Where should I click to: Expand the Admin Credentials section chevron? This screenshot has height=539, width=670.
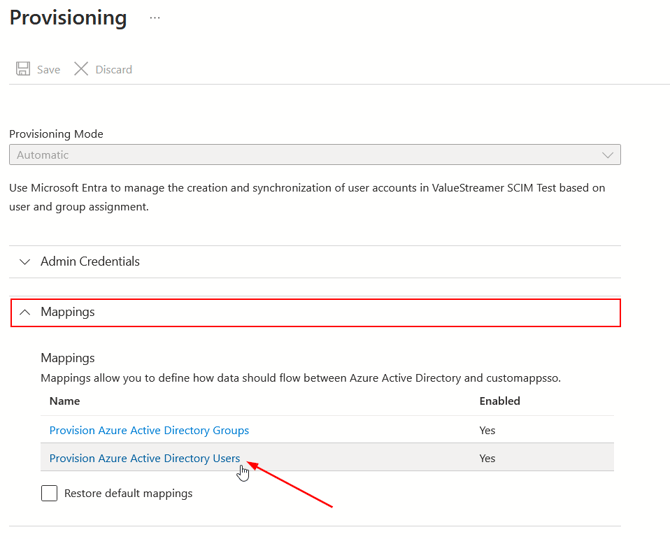coord(25,262)
